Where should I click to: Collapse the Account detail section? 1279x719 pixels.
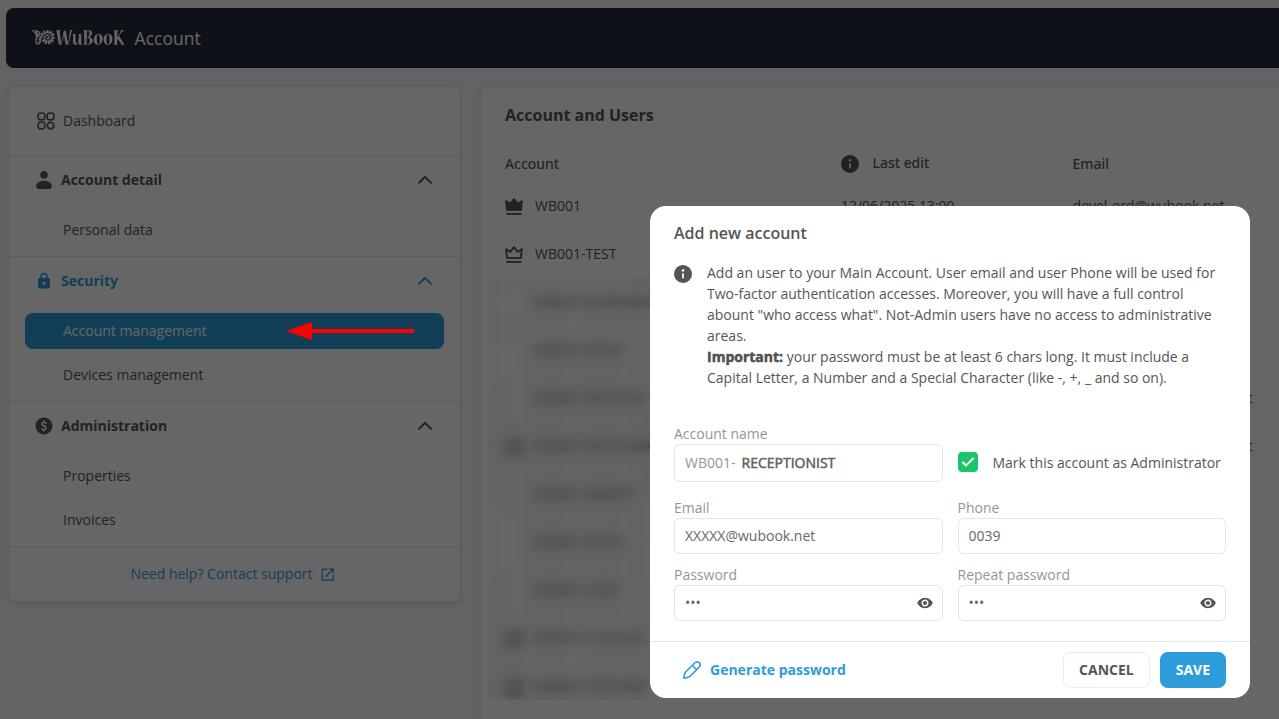pos(425,180)
